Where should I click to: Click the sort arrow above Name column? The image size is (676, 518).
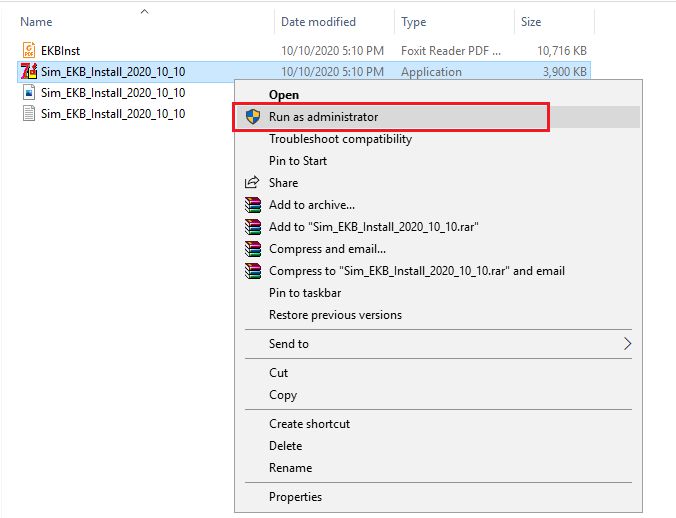pos(144,12)
